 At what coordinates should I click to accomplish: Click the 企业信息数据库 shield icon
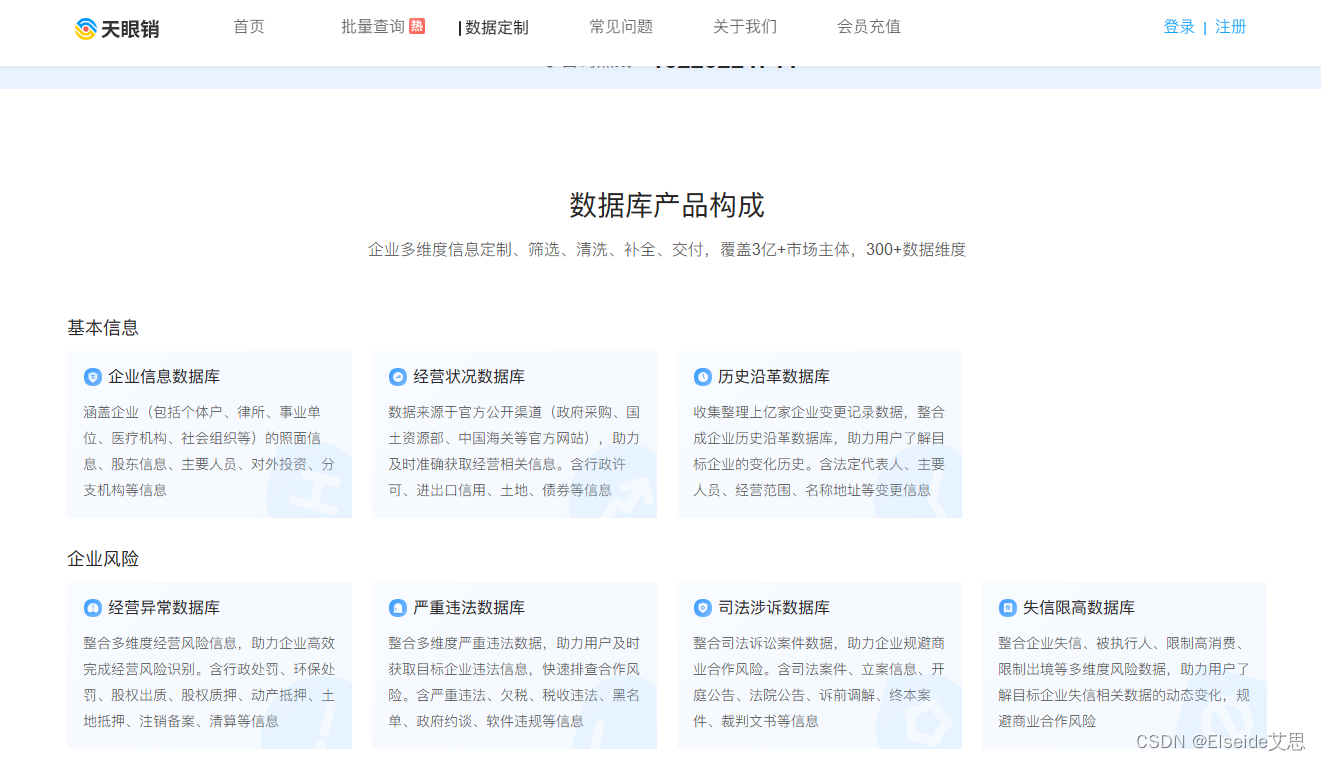[93, 377]
